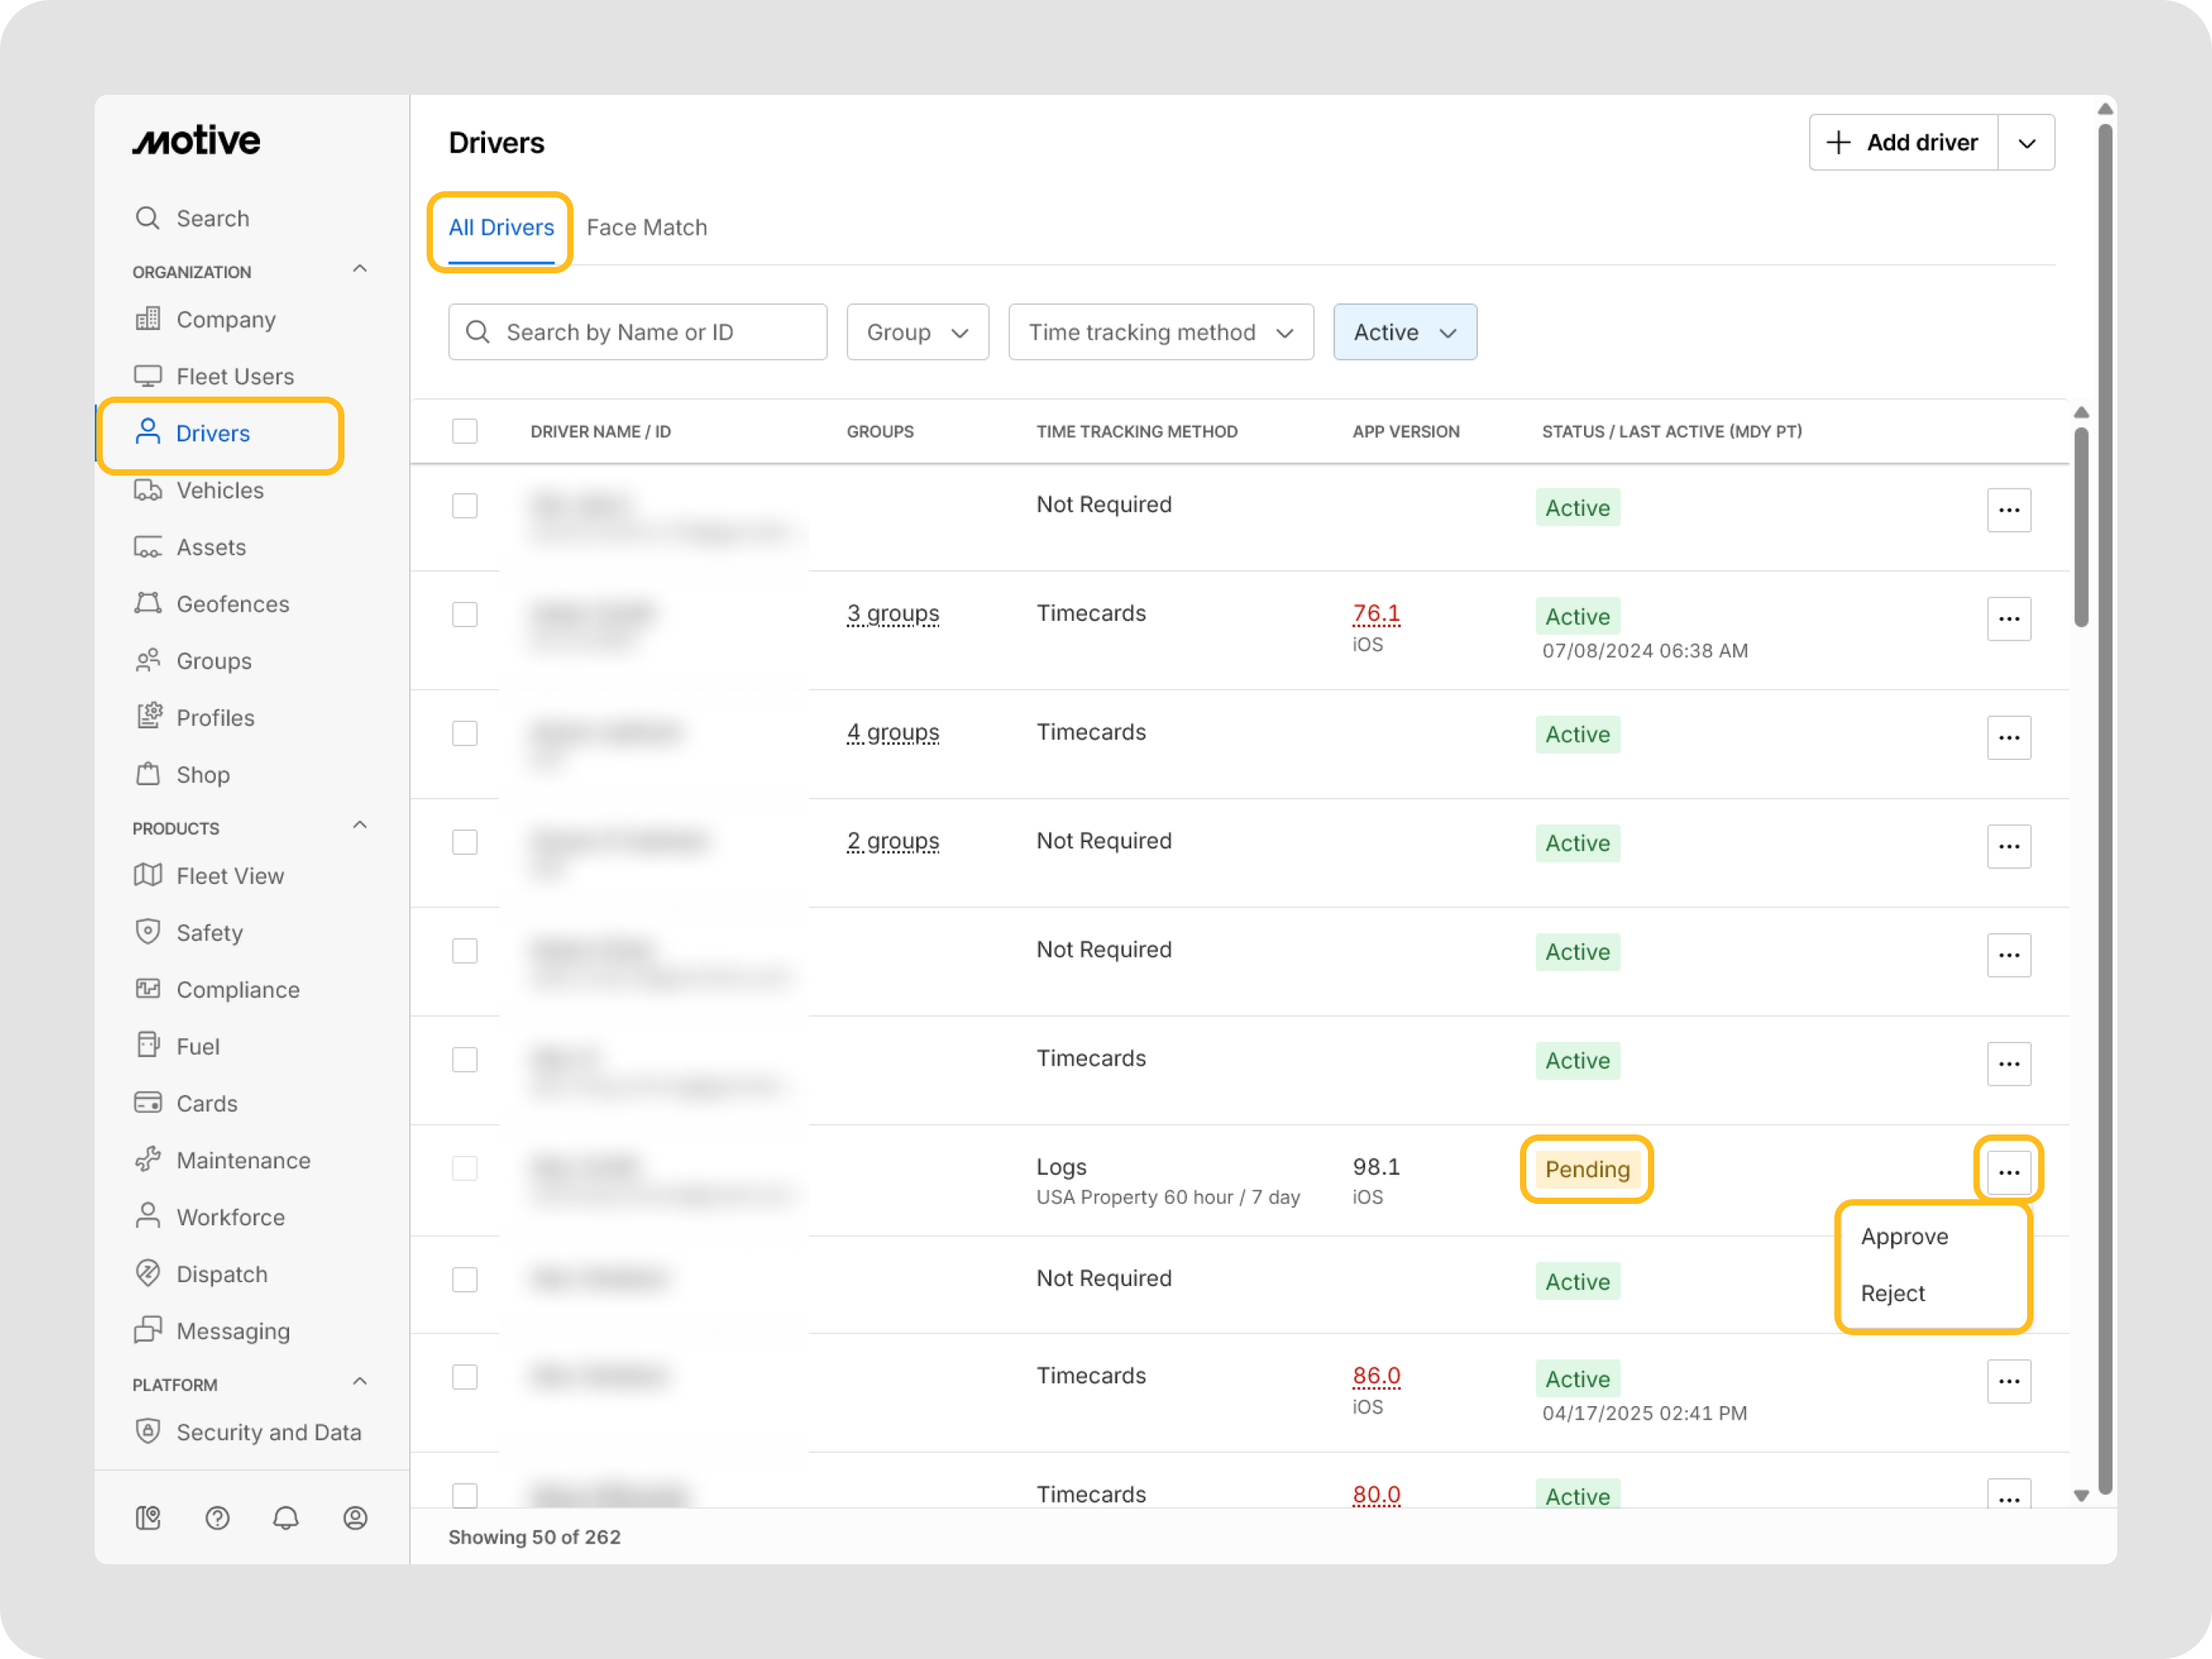Open the Active status filter dropdown
The width and height of the screenshot is (2212, 1659).
[x=1404, y=332]
